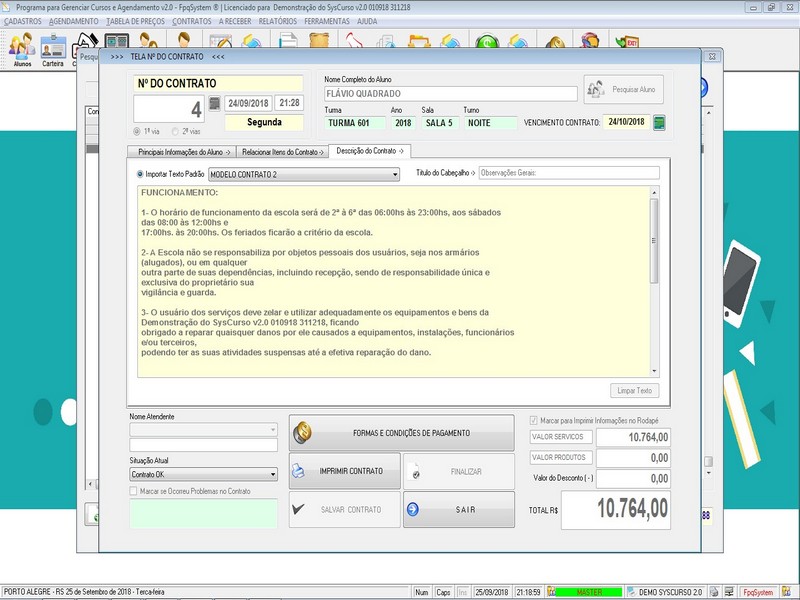Click the Limpar Texto button

(x=634, y=391)
